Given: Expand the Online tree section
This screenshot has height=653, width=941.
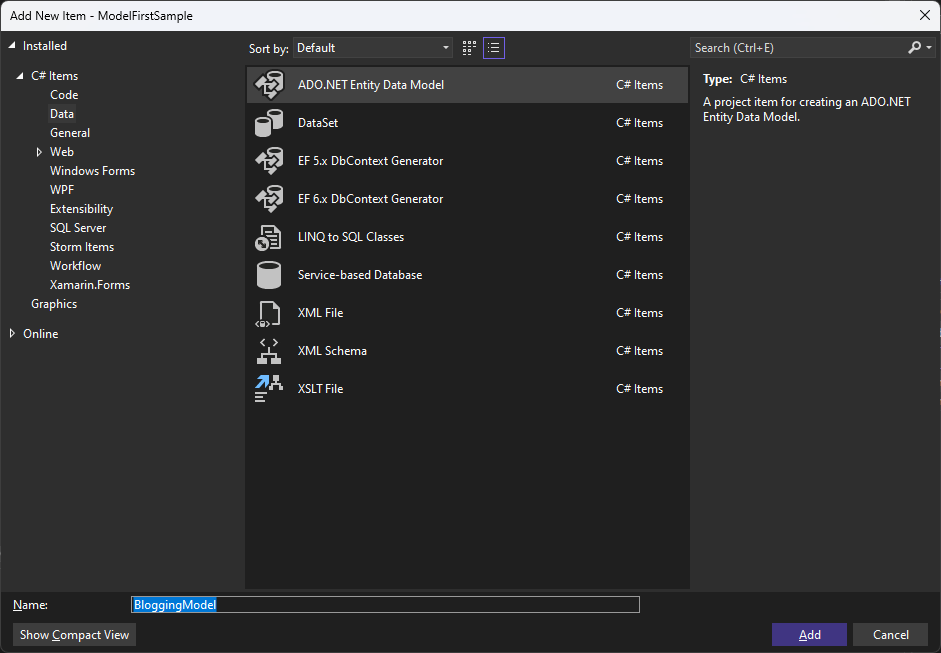Looking at the screenshot, I should click(x=12, y=334).
